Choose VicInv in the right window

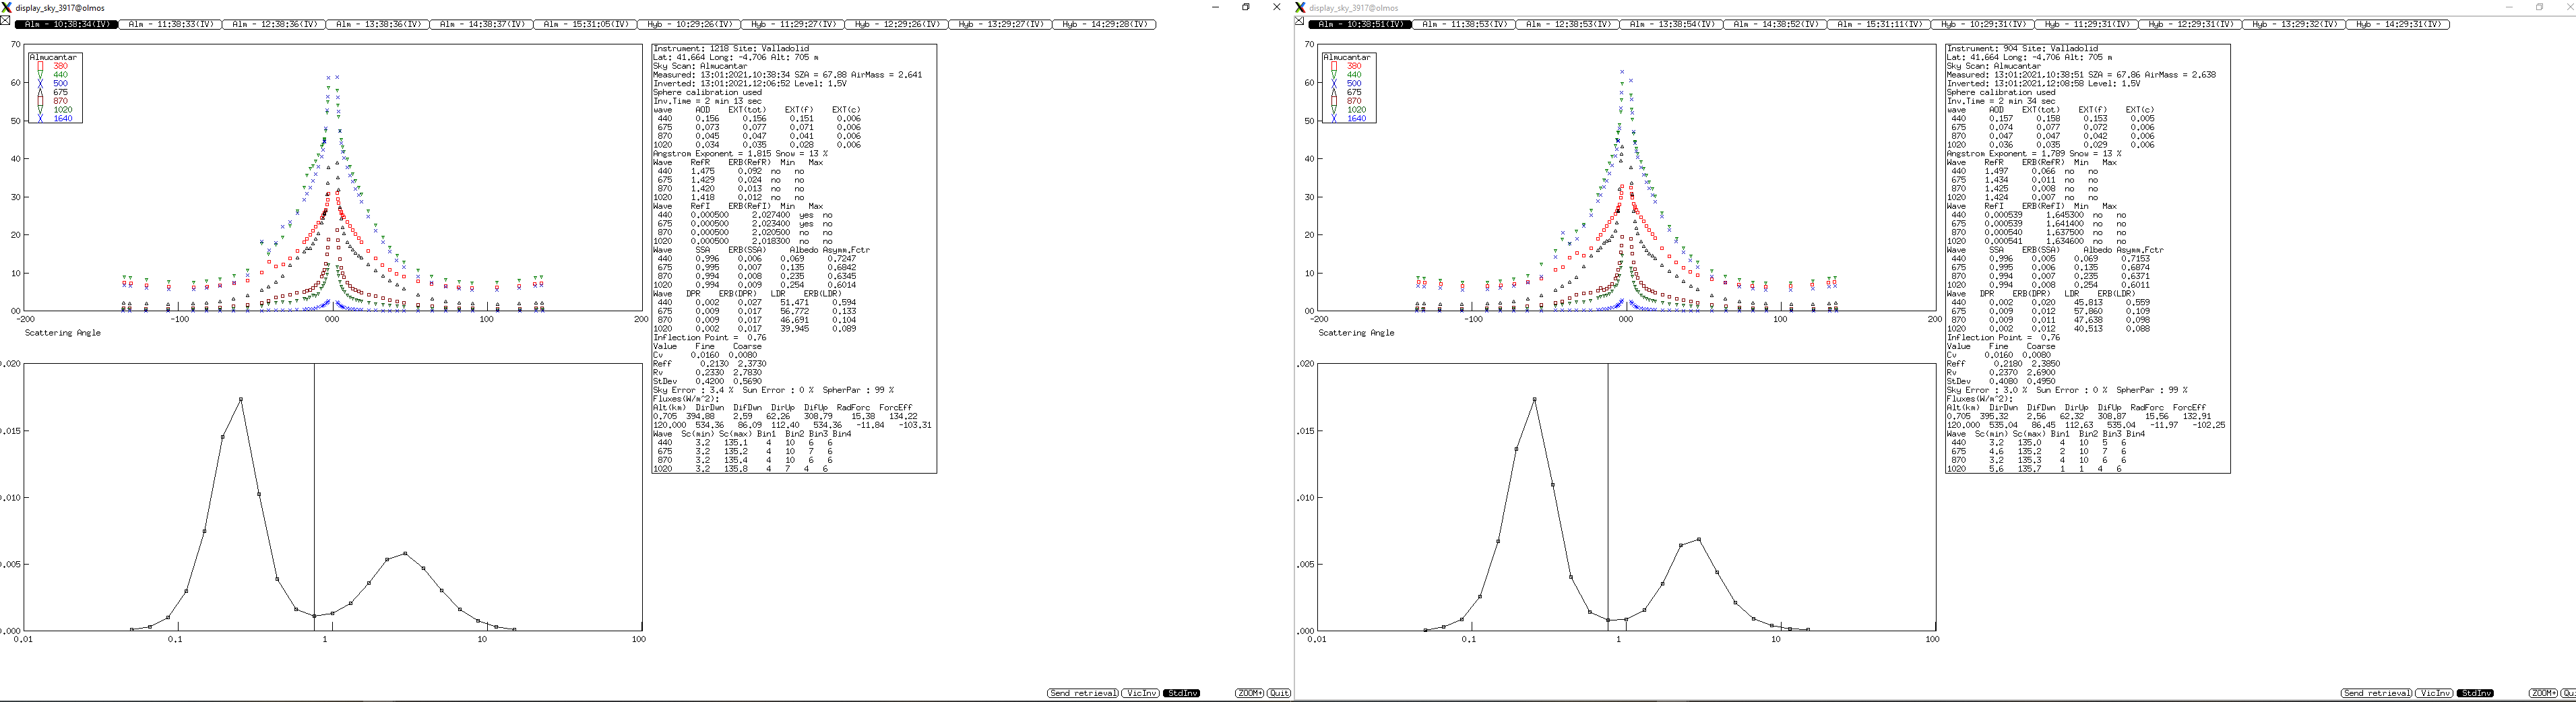(2435, 693)
